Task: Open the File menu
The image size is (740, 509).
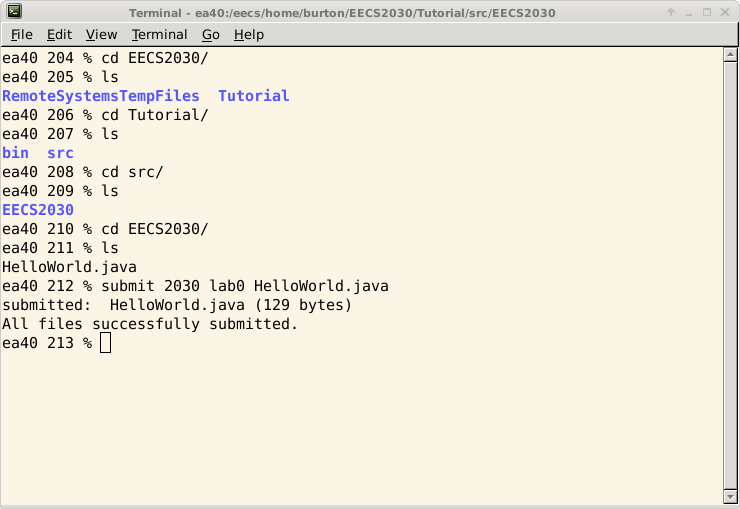Action: pyautogui.click(x=22, y=34)
